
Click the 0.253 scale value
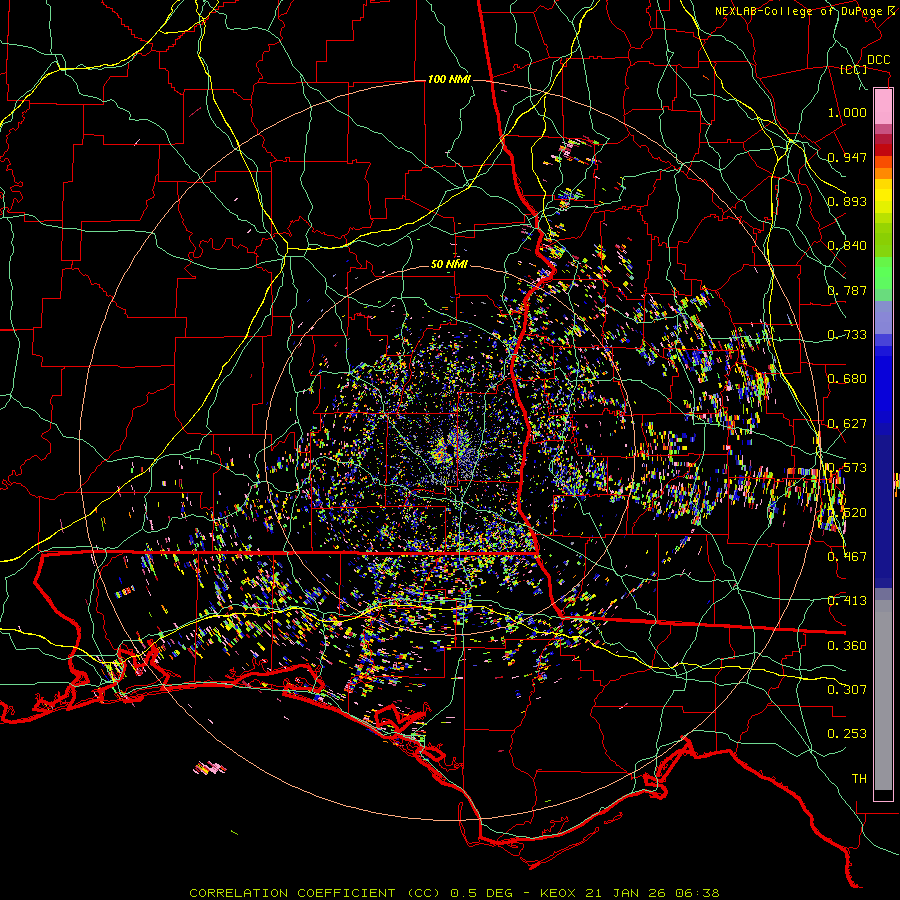pyautogui.click(x=847, y=734)
